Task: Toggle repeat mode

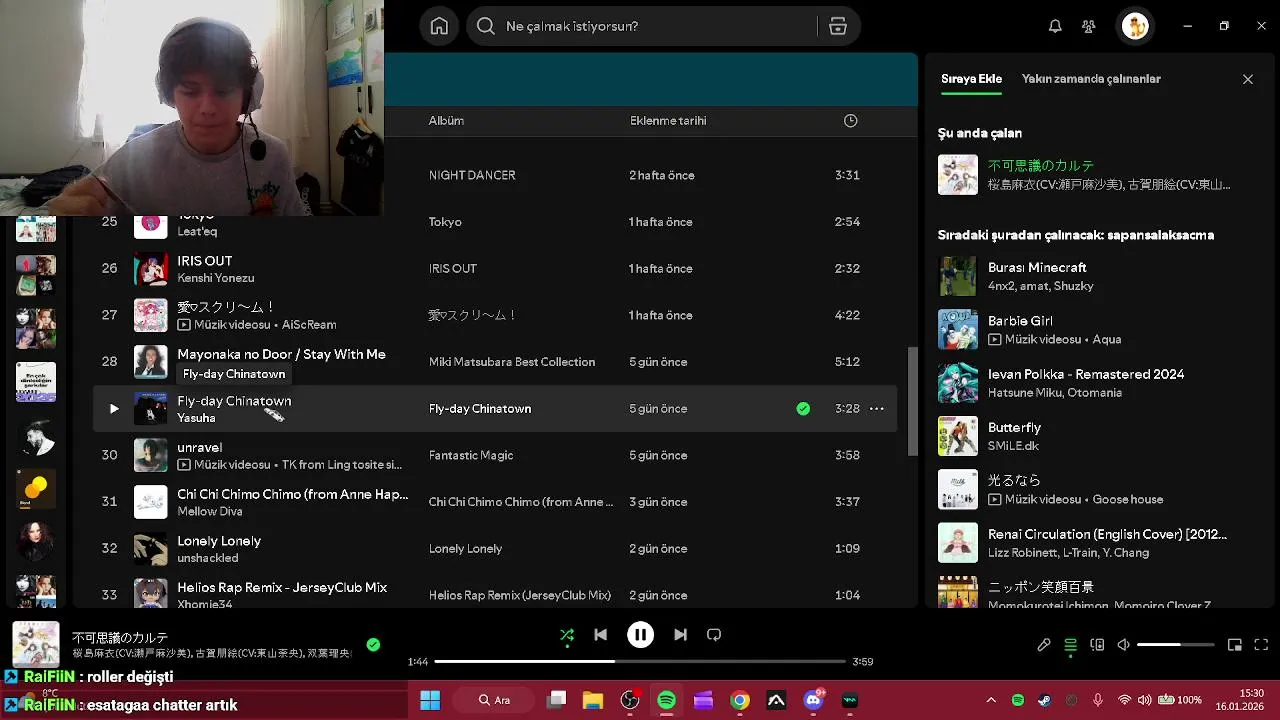Action: [714, 634]
